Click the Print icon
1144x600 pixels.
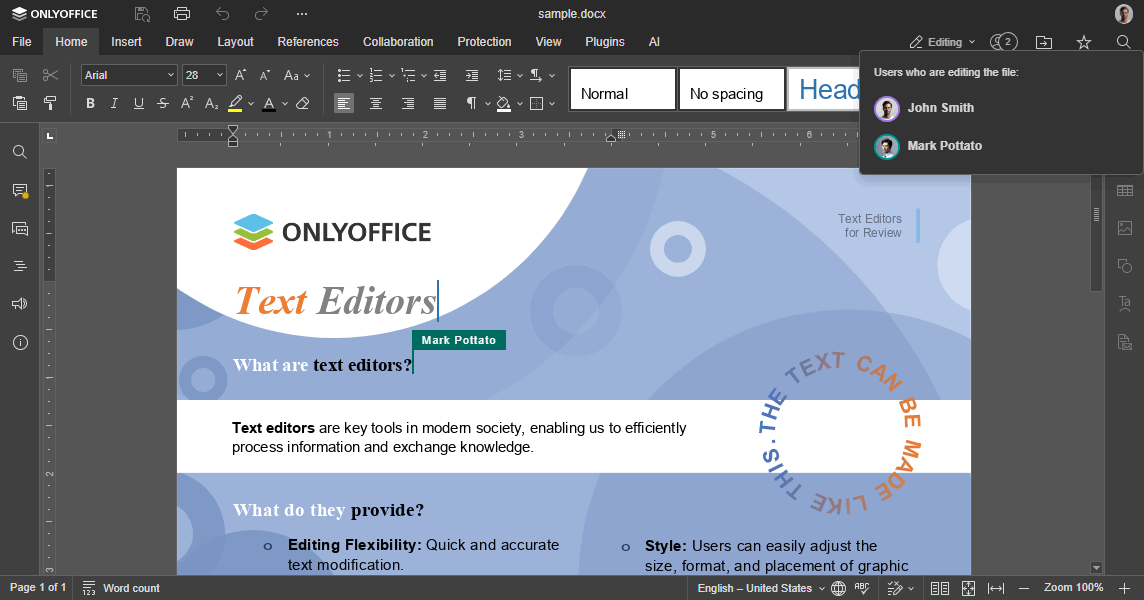[182, 14]
